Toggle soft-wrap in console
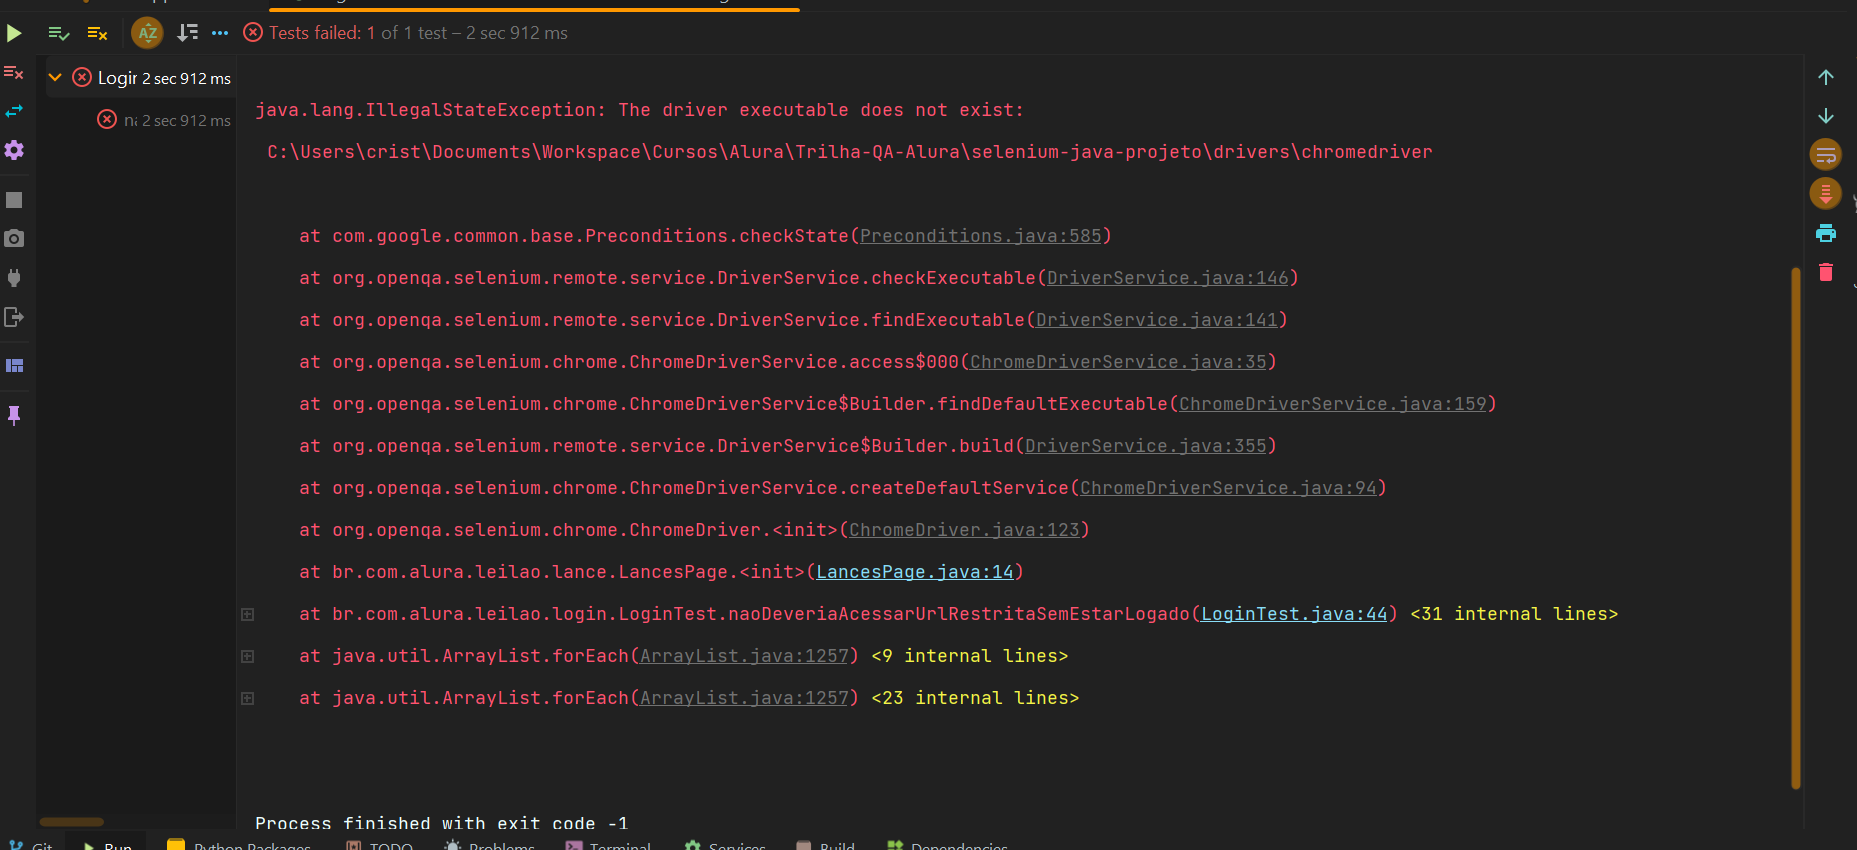The width and height of the screenshot is (1857, 850). [x=1826, y=155]
